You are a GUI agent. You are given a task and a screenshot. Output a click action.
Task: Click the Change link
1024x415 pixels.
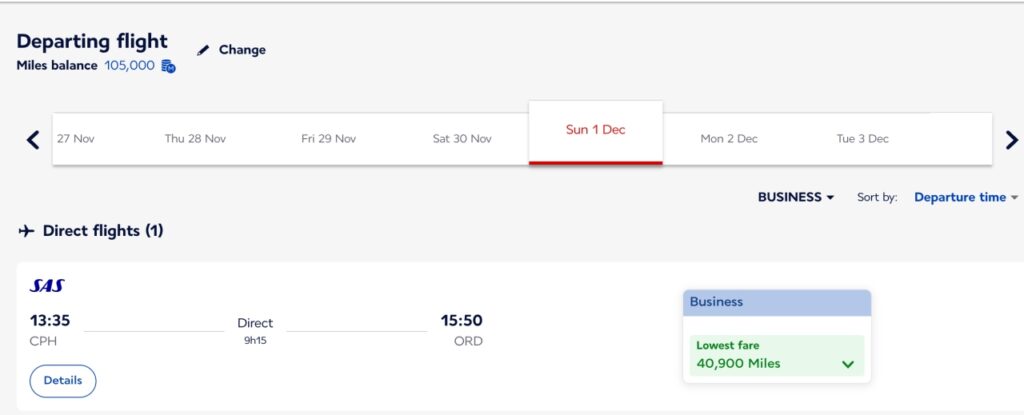pos(242,50)
